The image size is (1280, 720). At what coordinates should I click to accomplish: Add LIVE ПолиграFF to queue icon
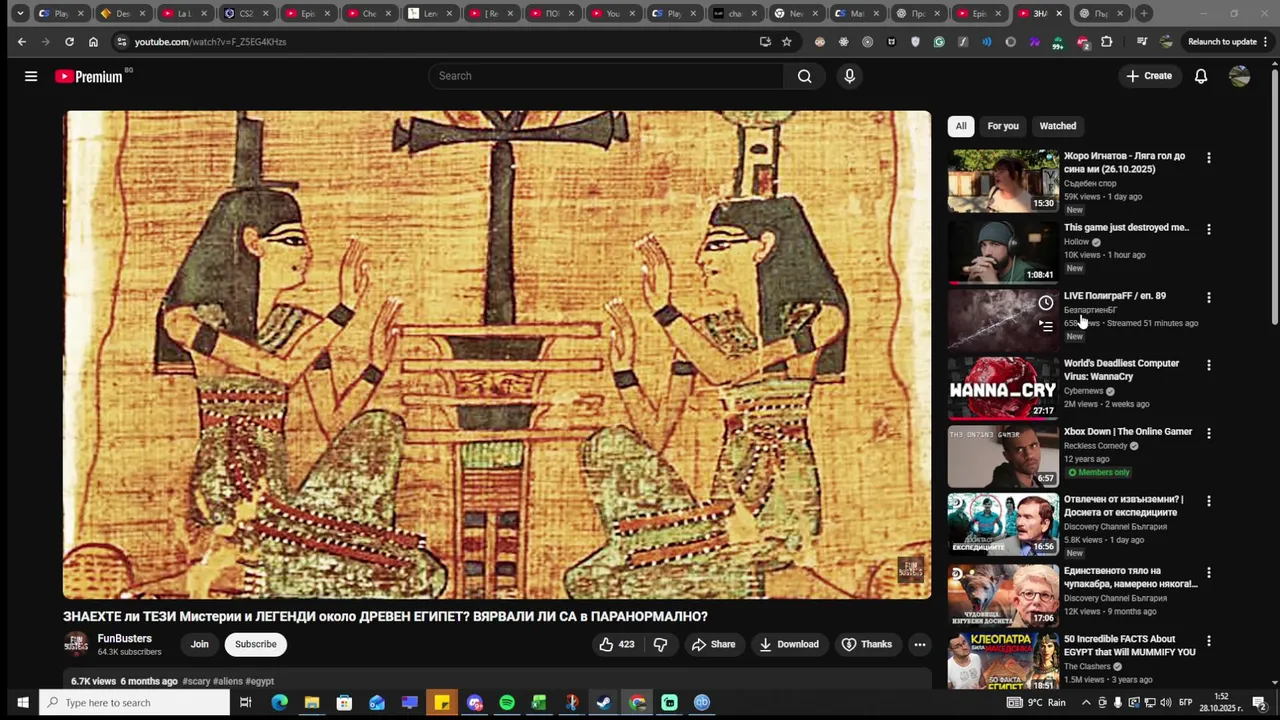point(1045,325)
